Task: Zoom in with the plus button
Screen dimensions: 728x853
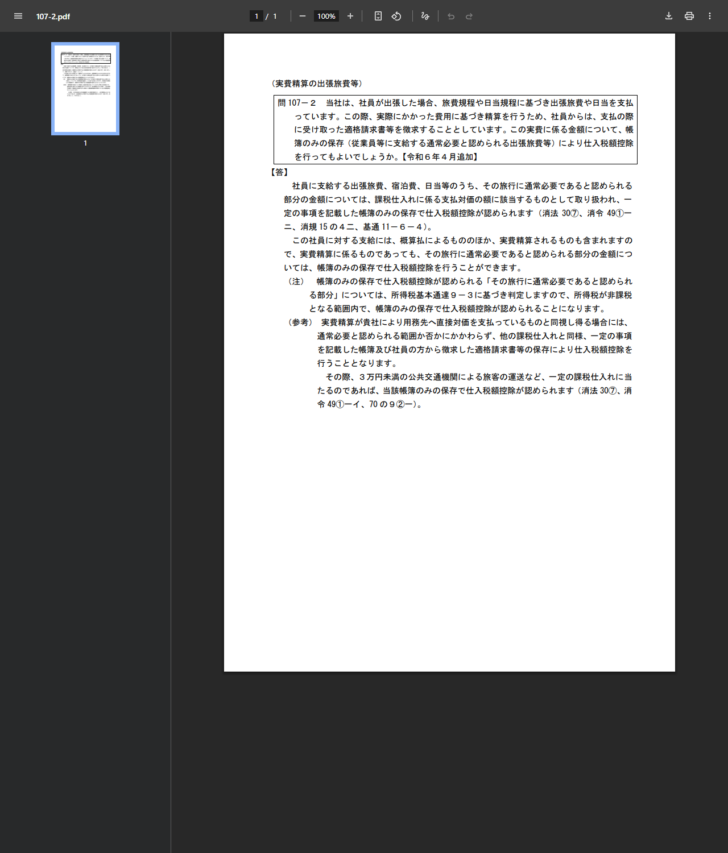Action: click(x=350, y=16)
